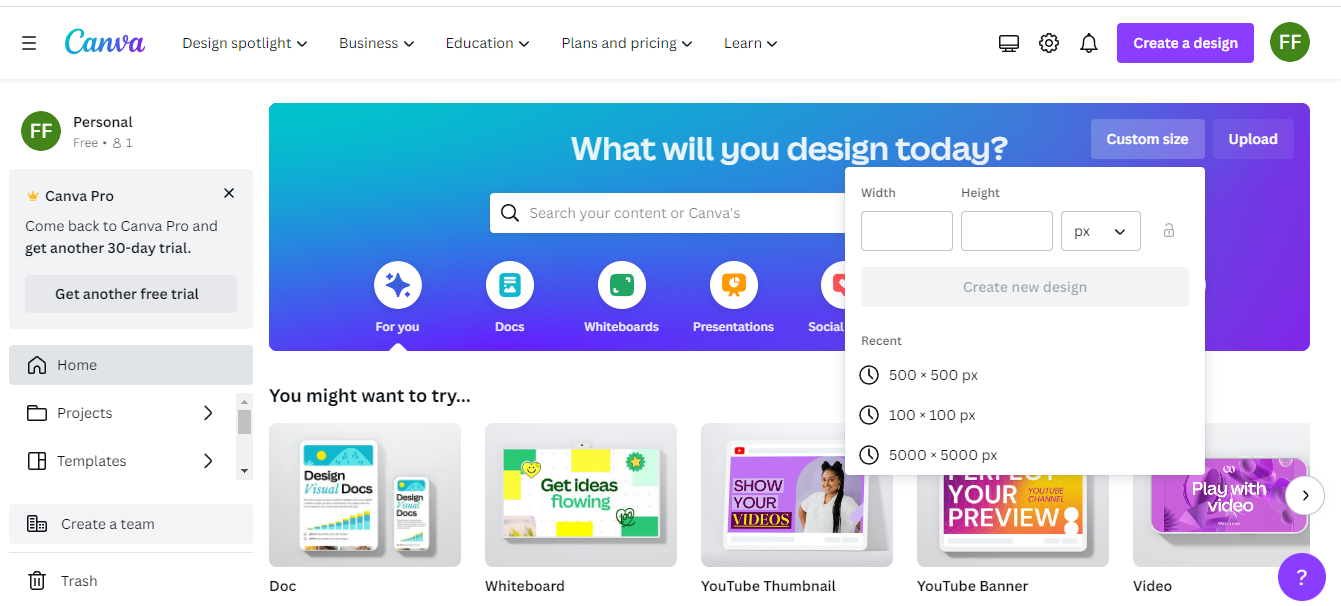Click the desktop app monitor icon
The image size is (1341, 606).
(x=1009, y=43)
